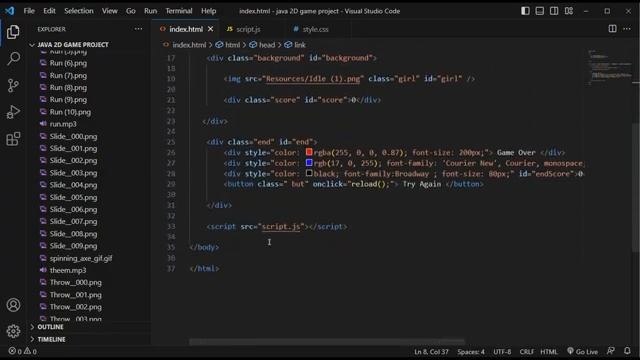
Task: Open Run (10).png in explorer
Action: [70, 112]
